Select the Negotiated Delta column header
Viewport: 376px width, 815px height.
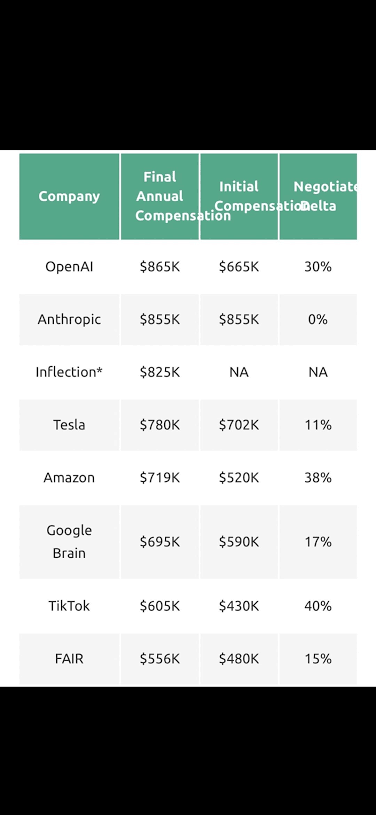point(318,196)
